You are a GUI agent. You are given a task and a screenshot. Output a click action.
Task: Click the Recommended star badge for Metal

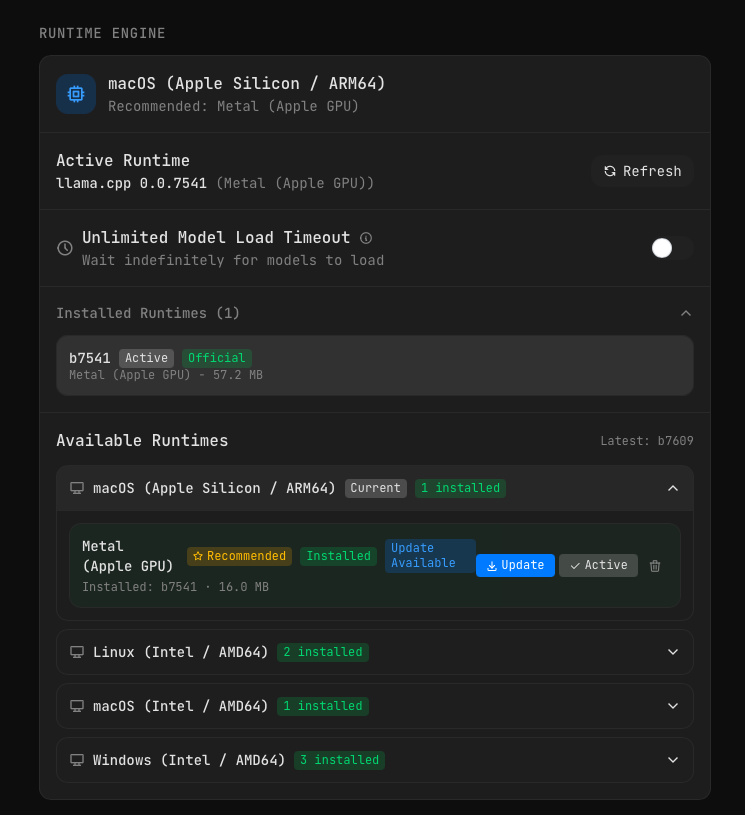click(x=239, y=556)
